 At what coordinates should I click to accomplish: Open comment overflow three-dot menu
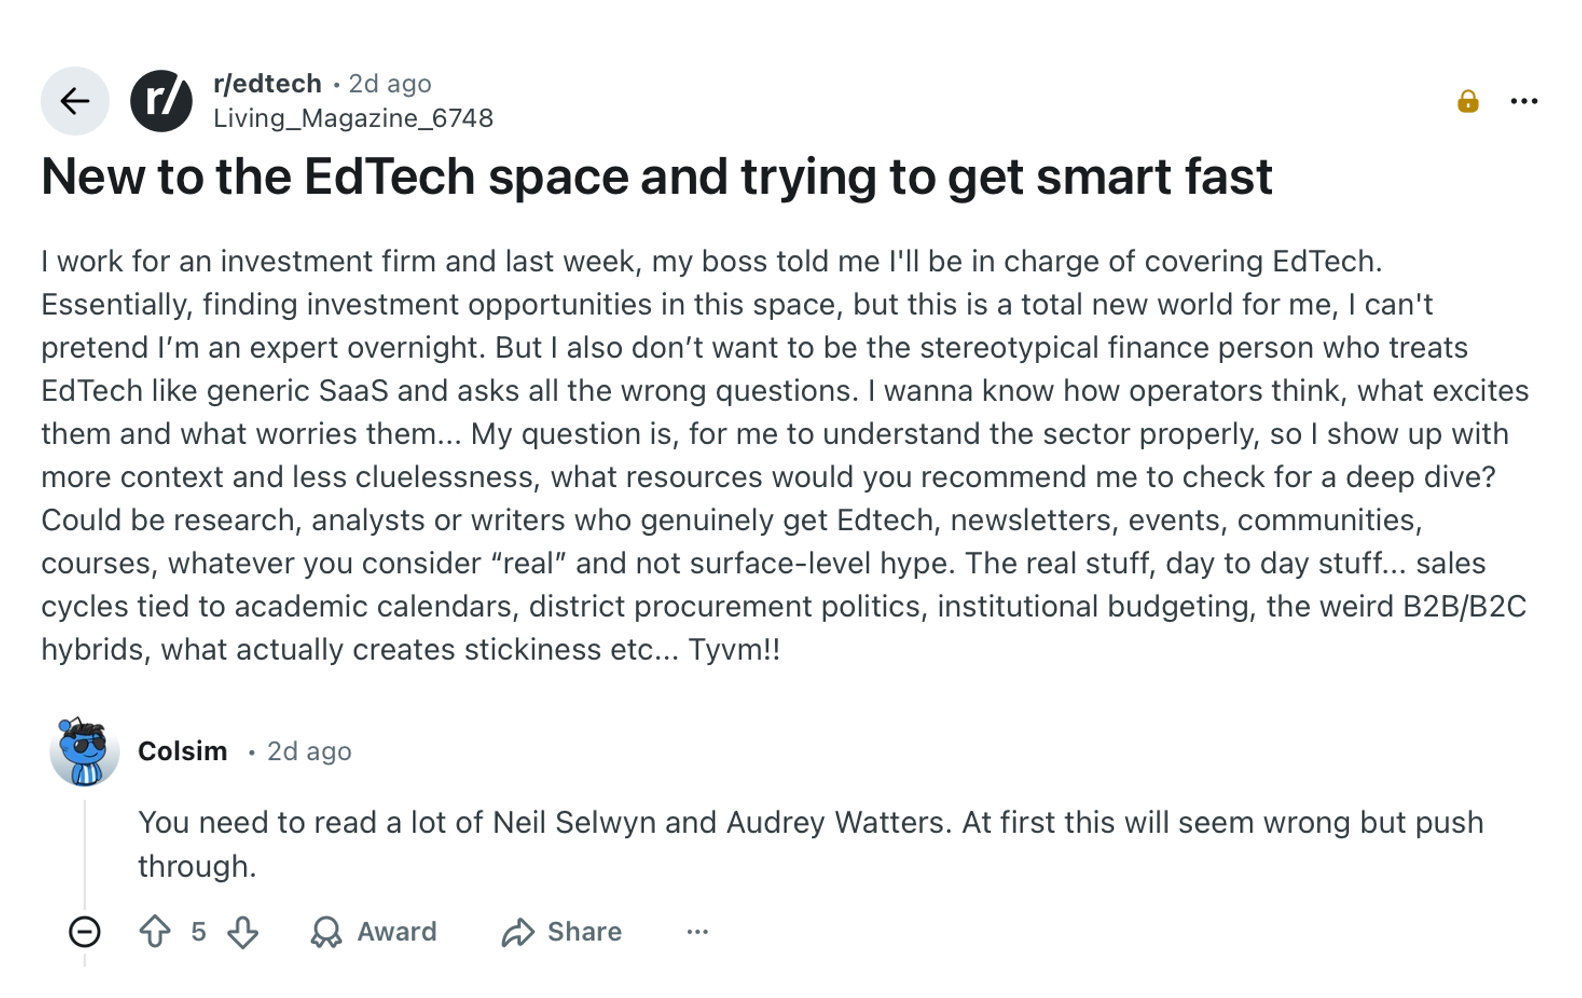(697, 932)
